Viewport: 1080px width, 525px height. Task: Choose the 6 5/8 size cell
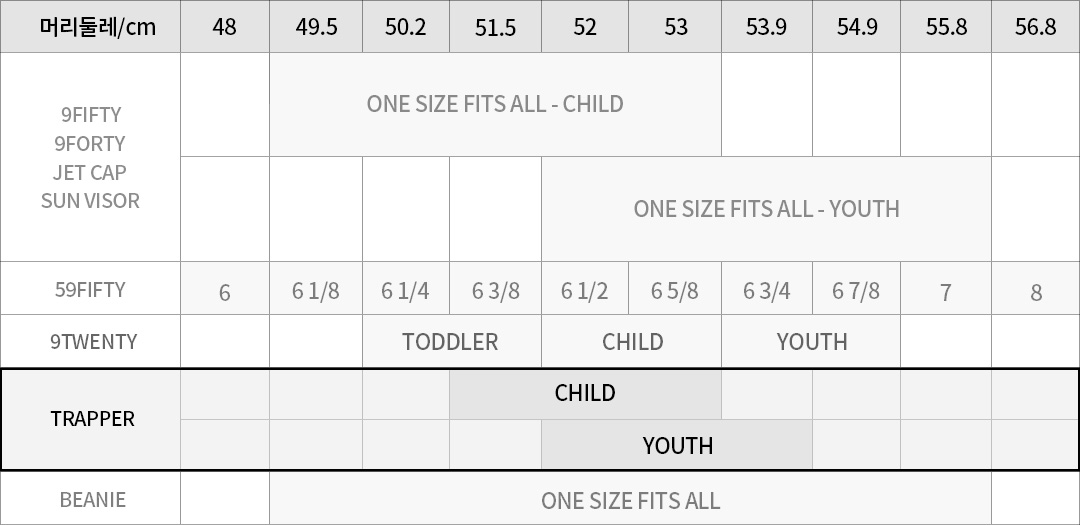click(x=675, y=291)
